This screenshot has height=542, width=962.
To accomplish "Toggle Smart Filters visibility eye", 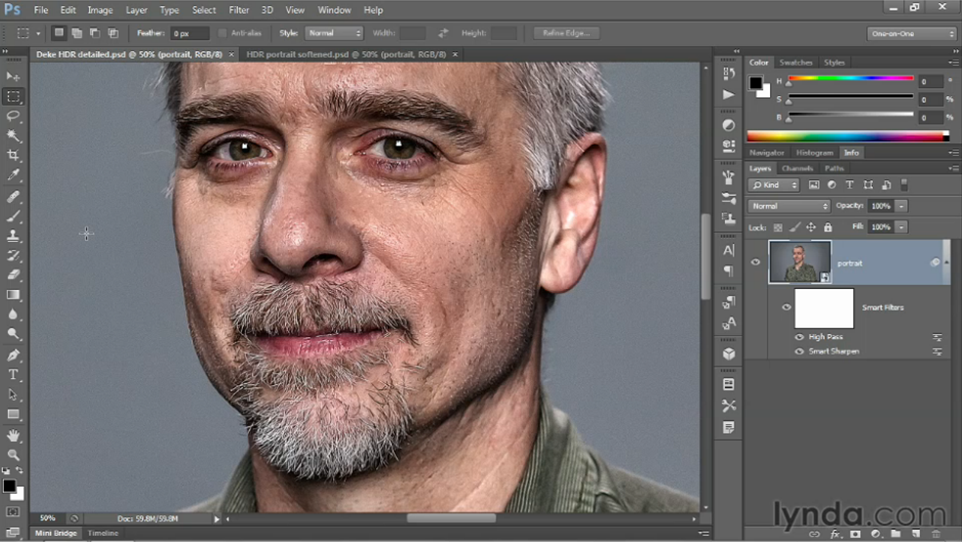I will (x=786, y=307).
